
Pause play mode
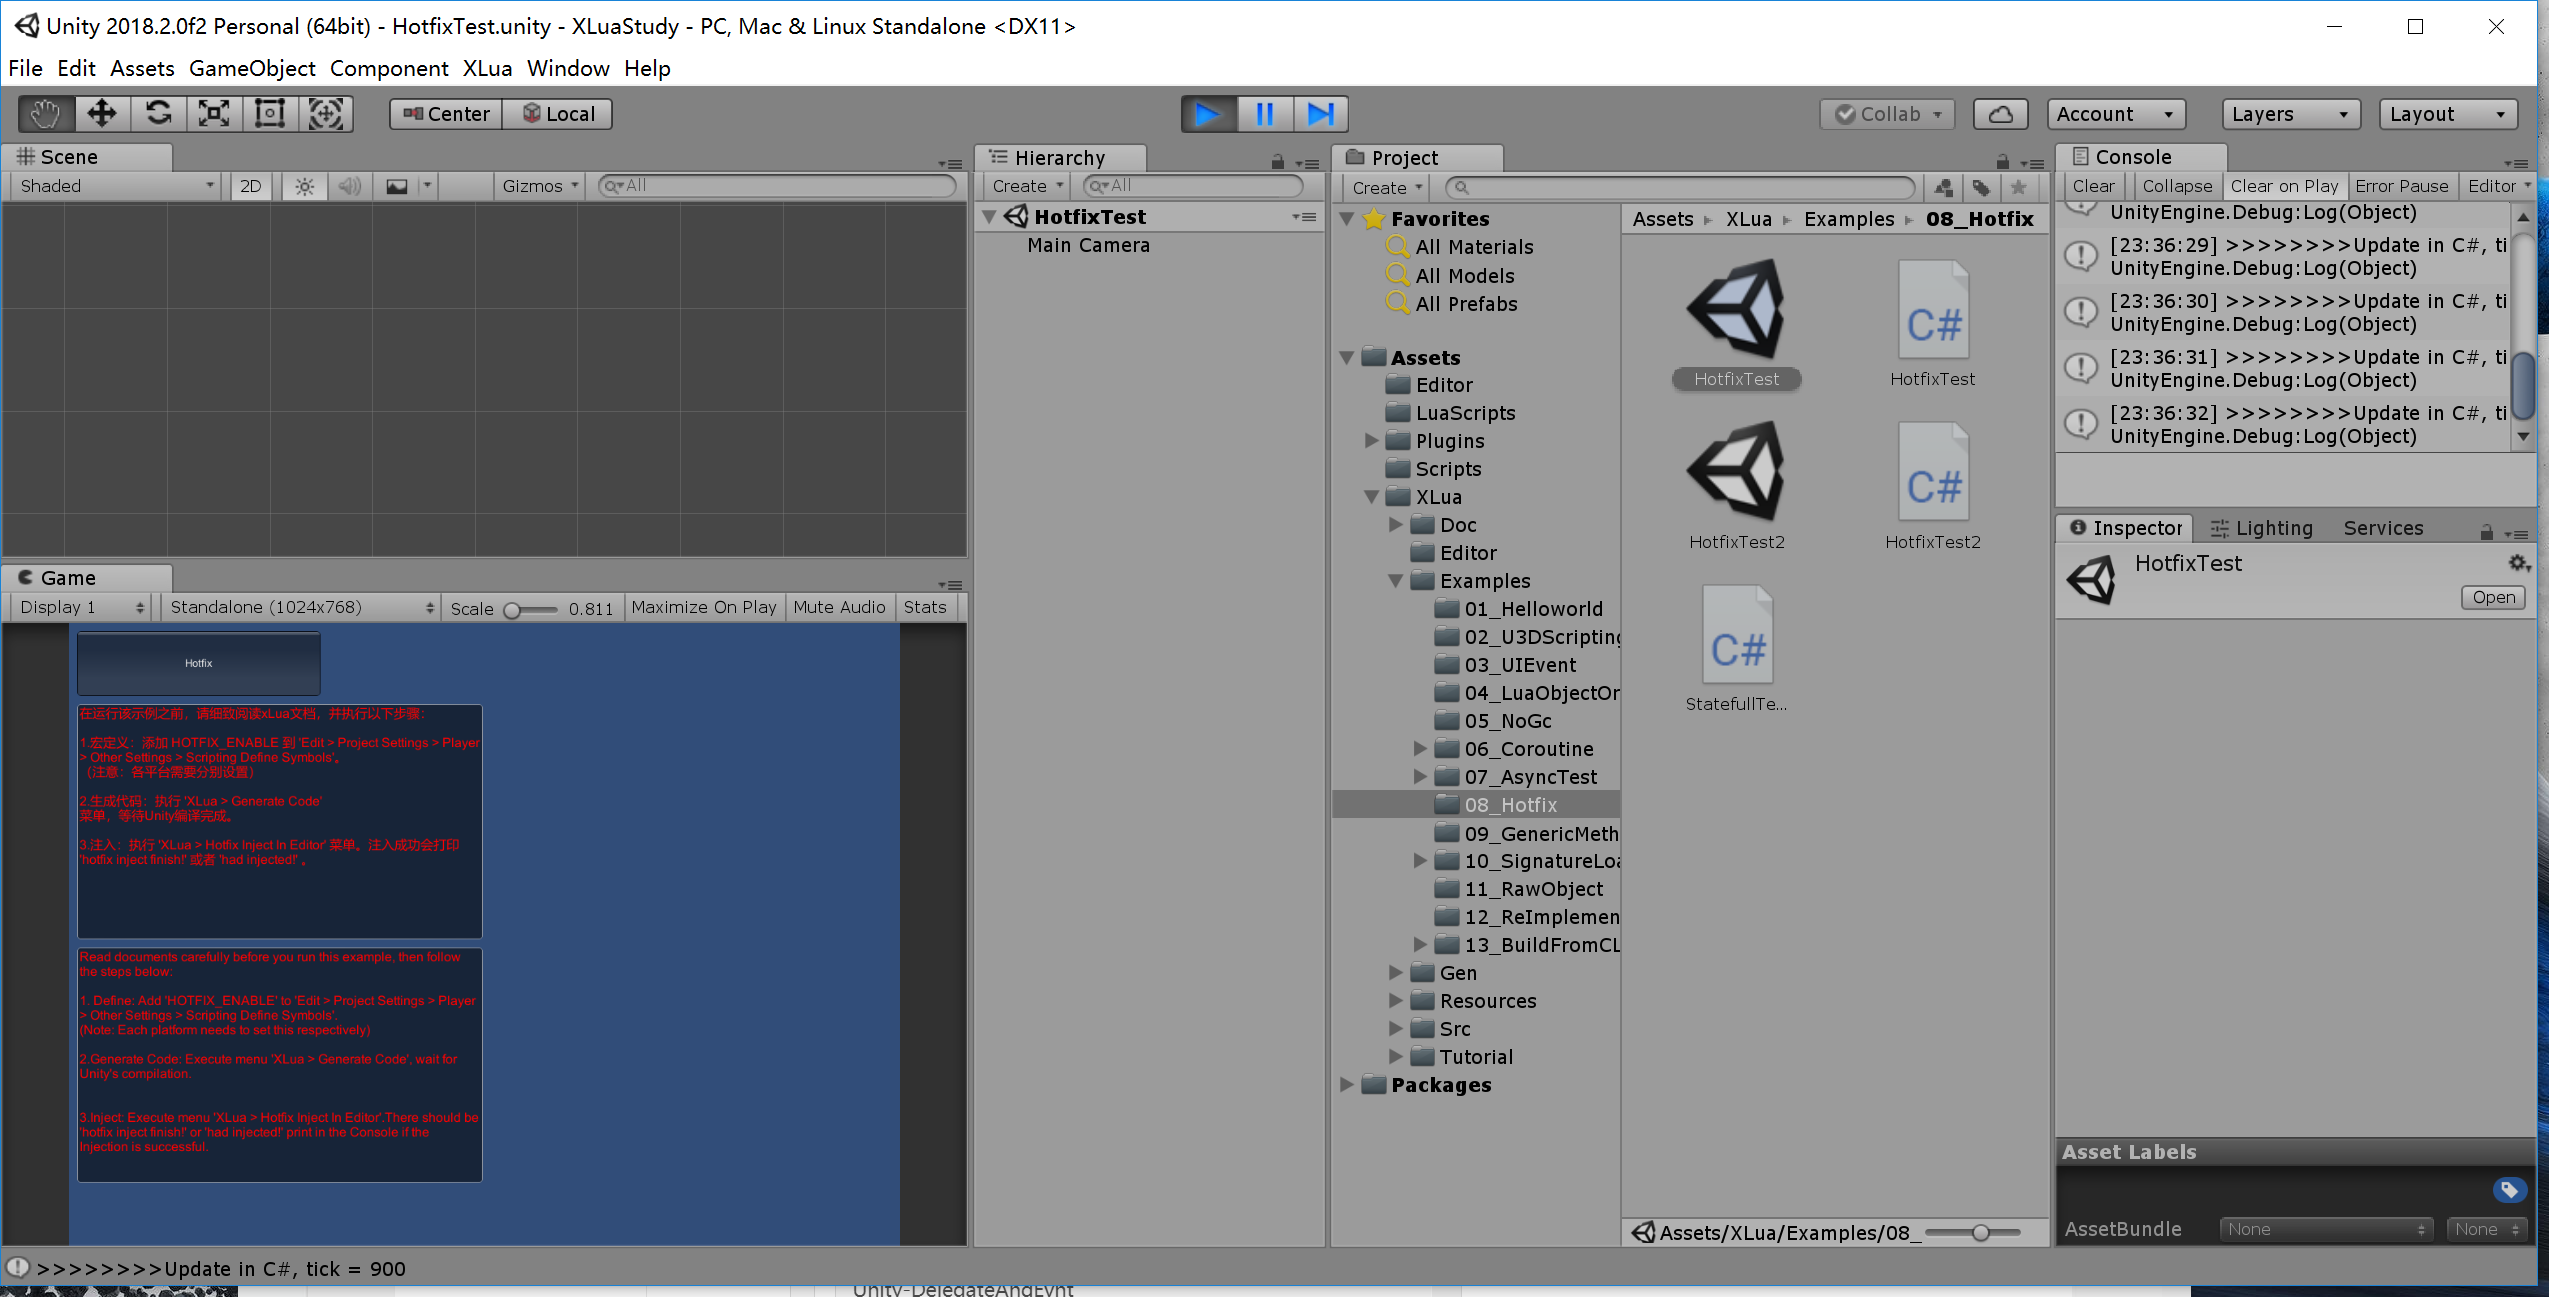coord(1263,113)
